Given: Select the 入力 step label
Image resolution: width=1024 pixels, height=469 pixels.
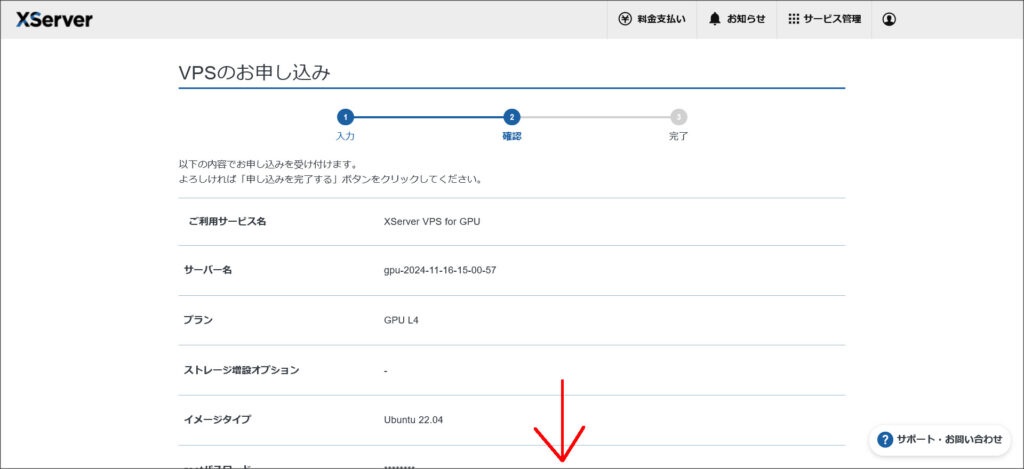Looking at the screenshot, I should click(345, 136).
